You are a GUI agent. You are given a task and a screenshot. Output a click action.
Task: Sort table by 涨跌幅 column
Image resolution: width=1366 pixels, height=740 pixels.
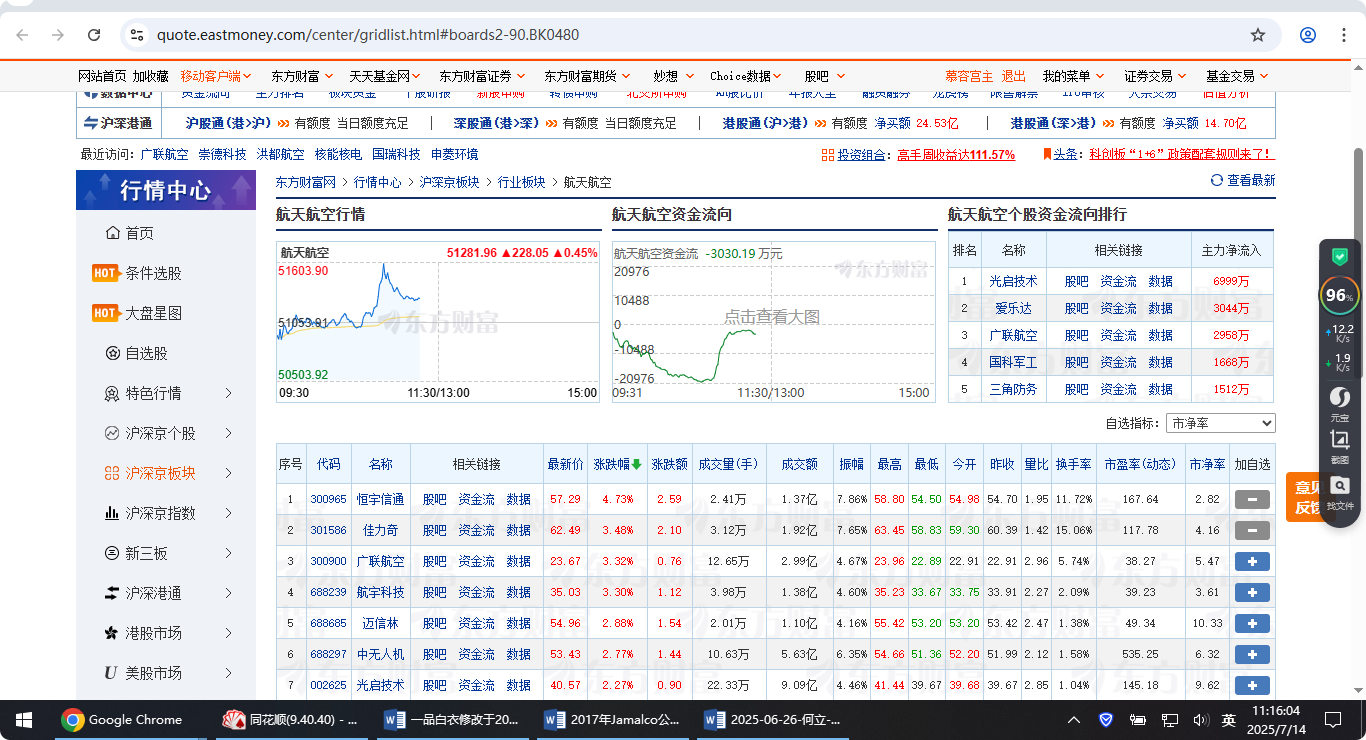(618, 464)
